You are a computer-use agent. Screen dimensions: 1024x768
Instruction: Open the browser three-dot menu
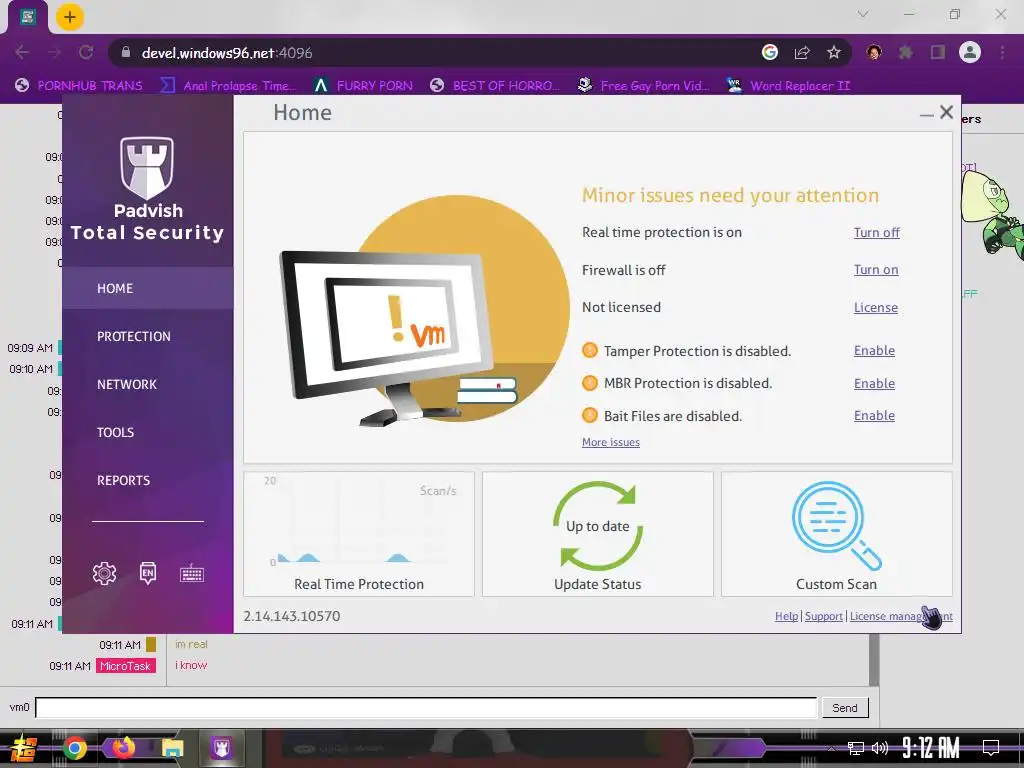tap(1002, 52)
